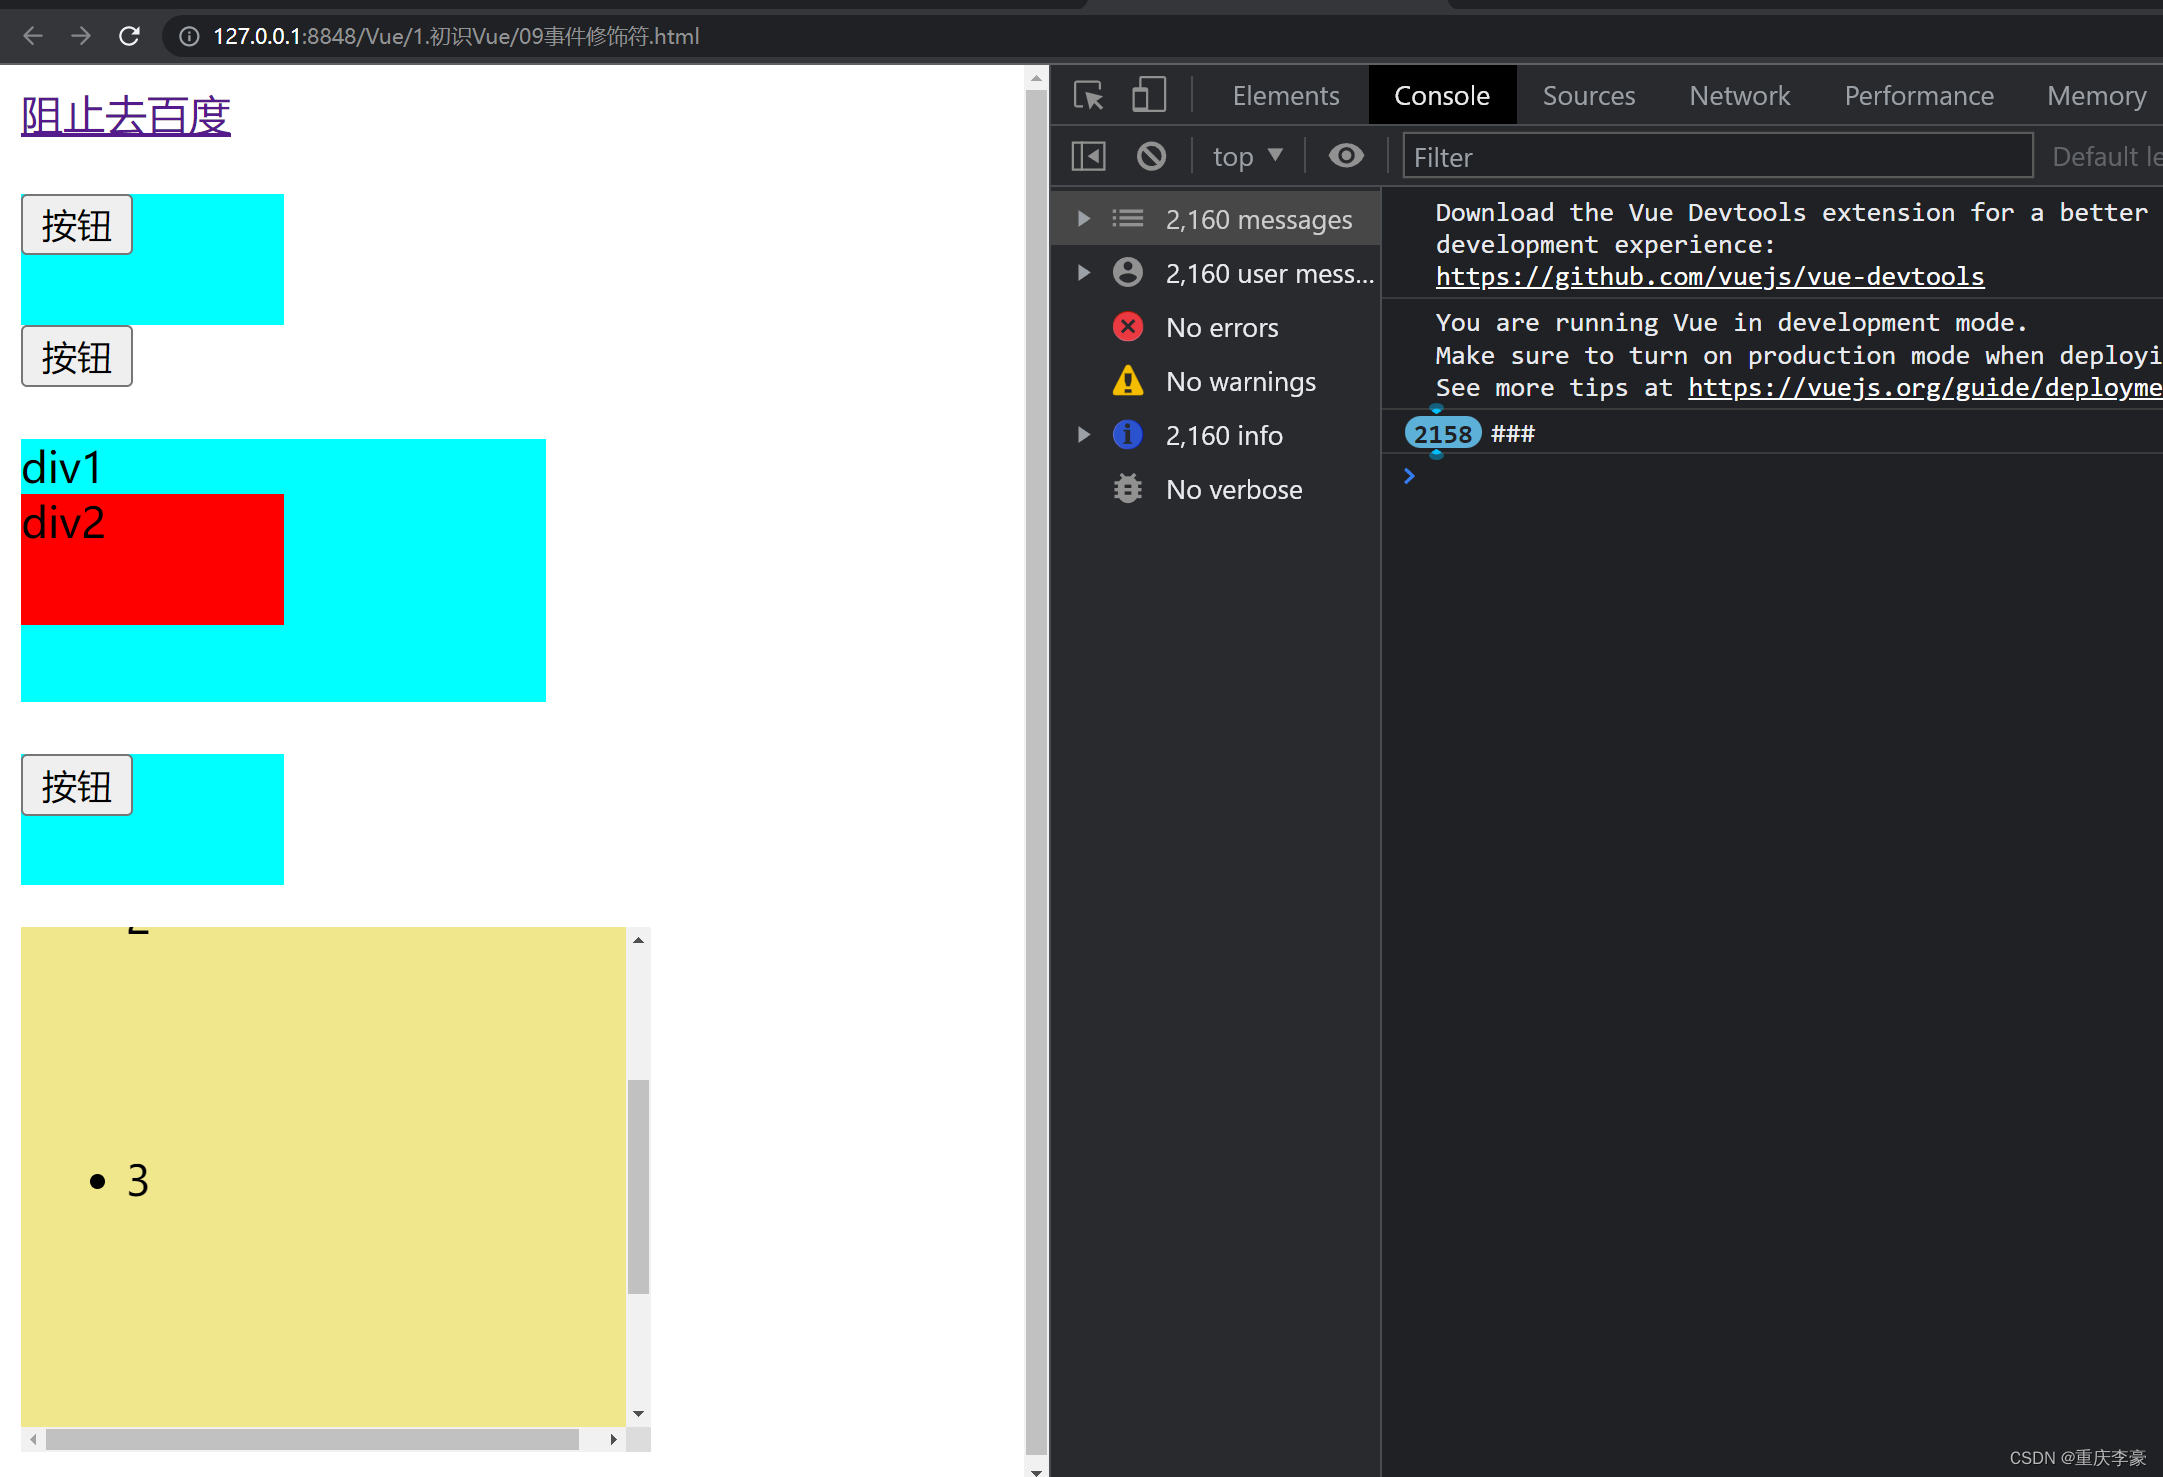Open the Network tab
Screen dimensions: 2163x1477
pyautogui.click(x=1739, y=96)
